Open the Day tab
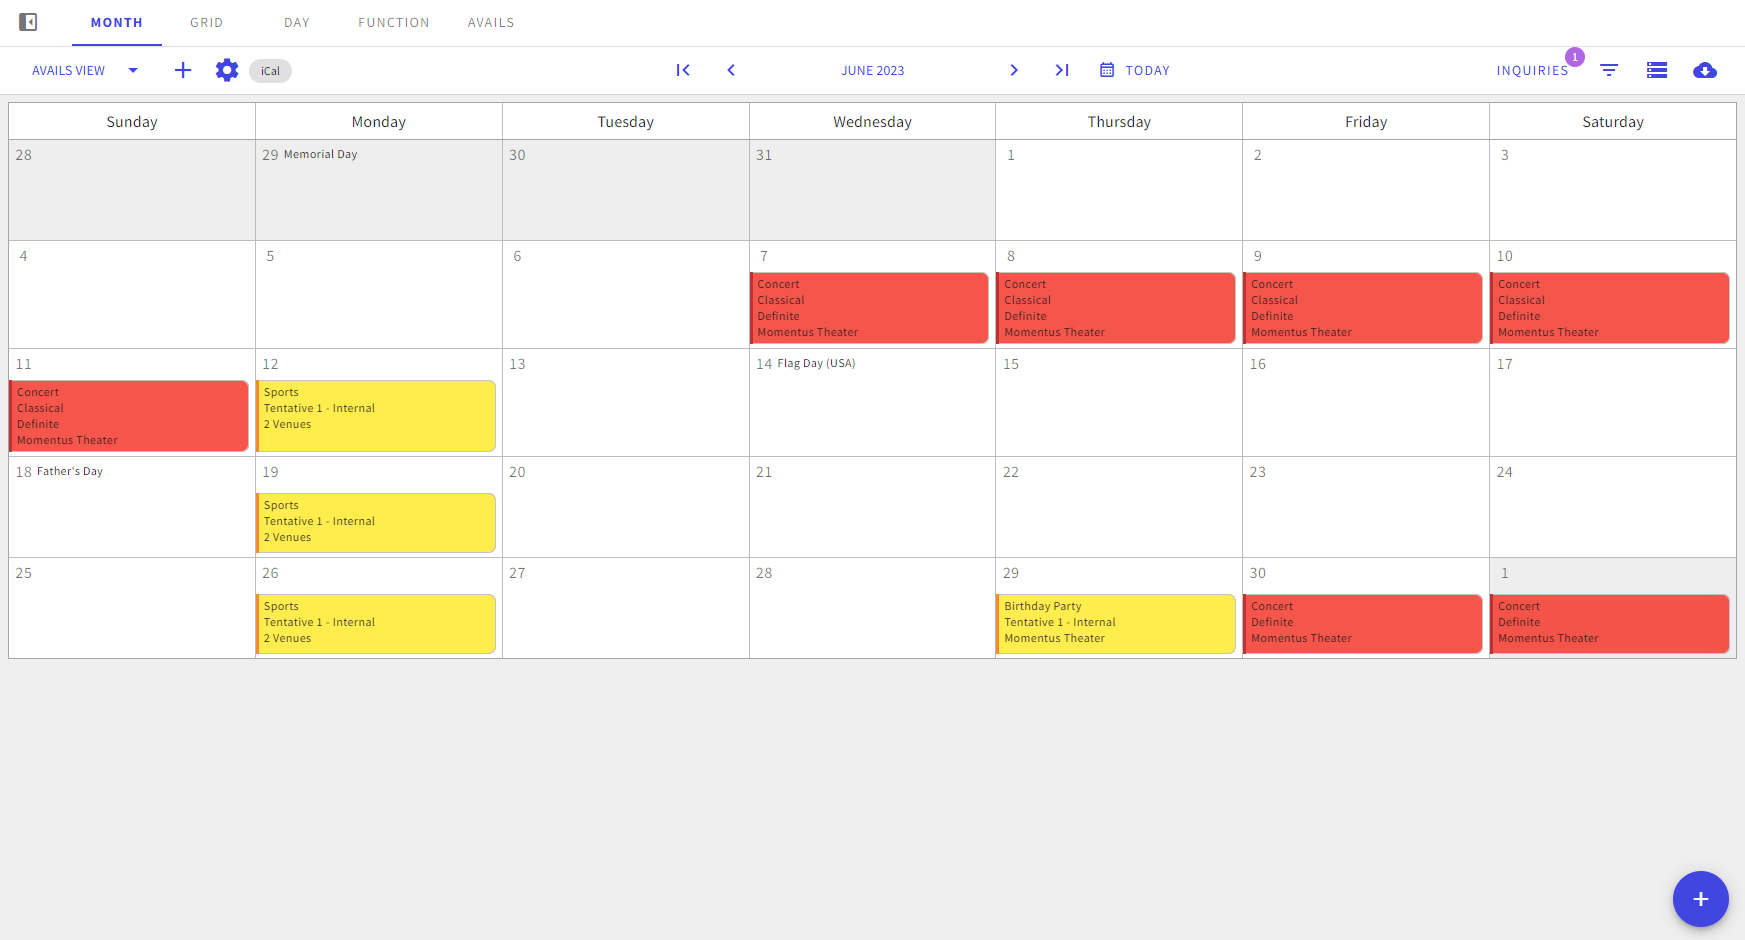 click(x=297, y=23)
